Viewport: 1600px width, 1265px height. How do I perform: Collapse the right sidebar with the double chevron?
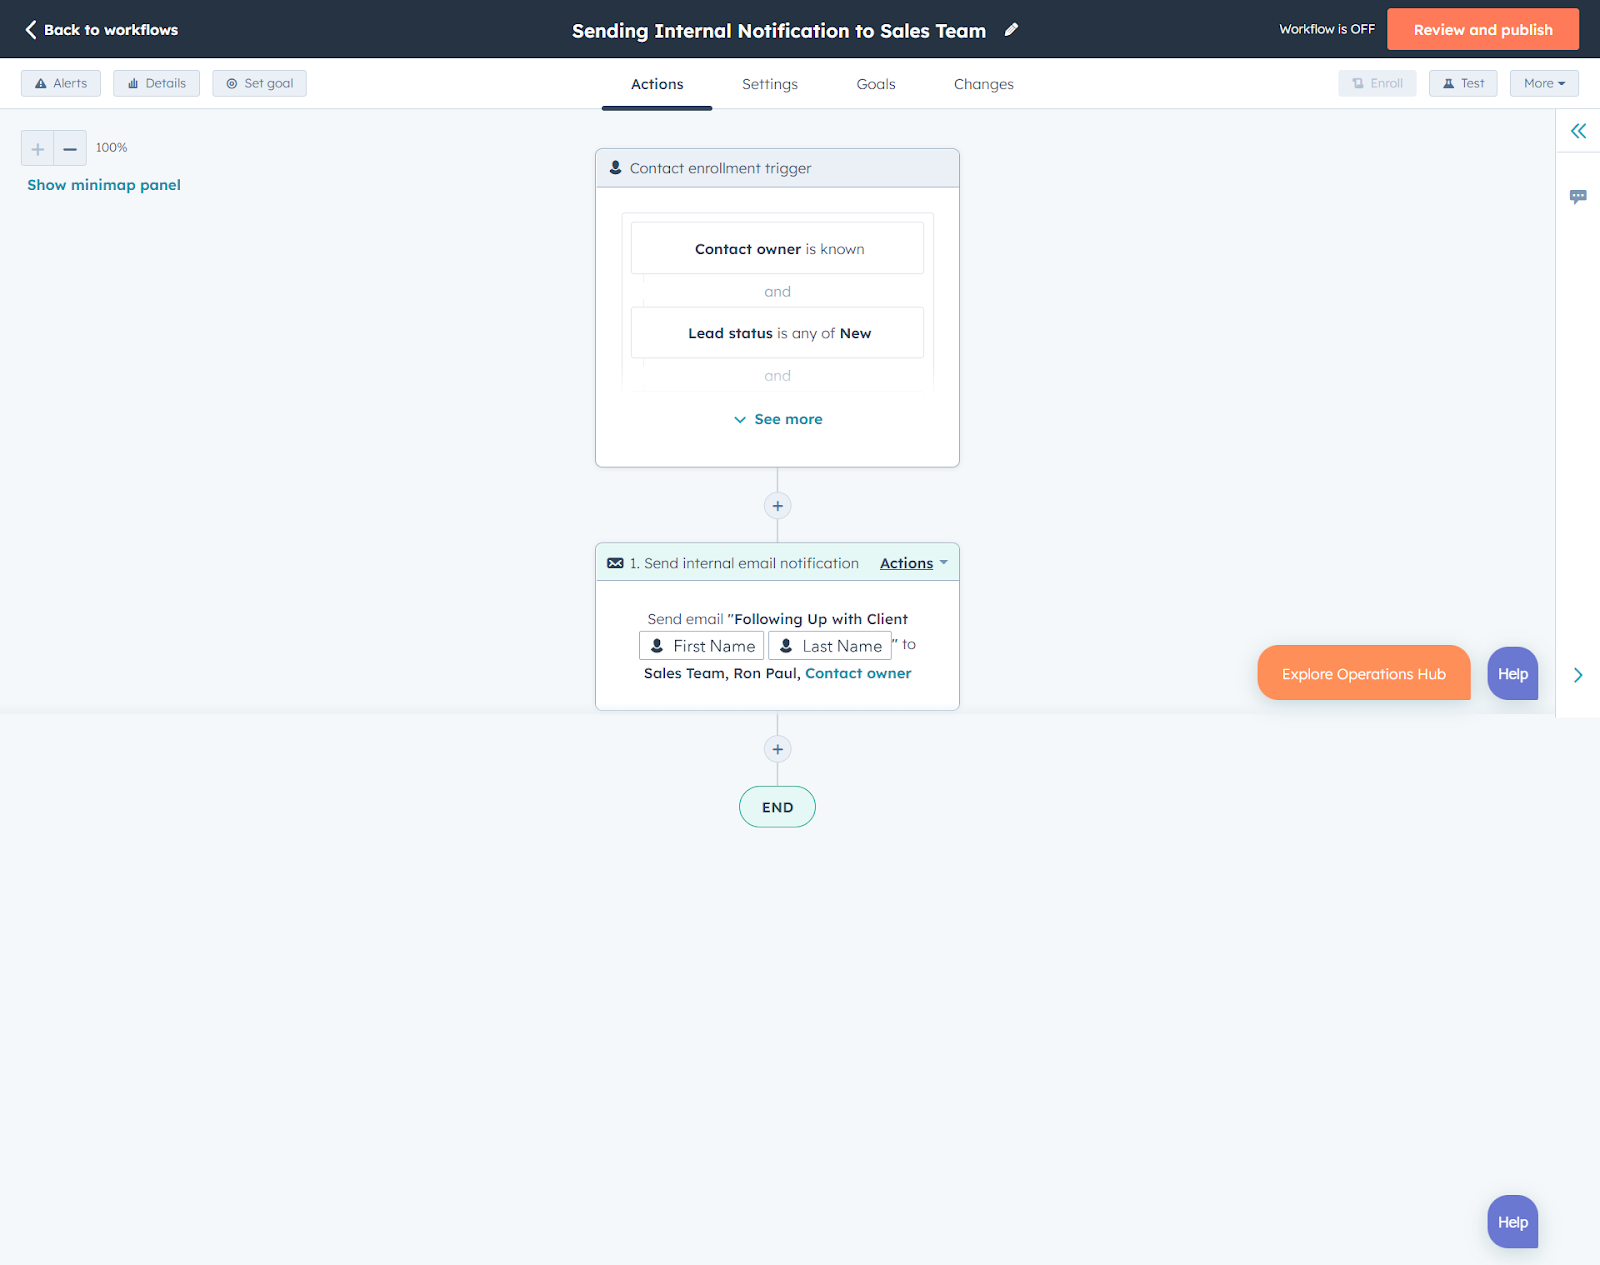coord(1579,130)
